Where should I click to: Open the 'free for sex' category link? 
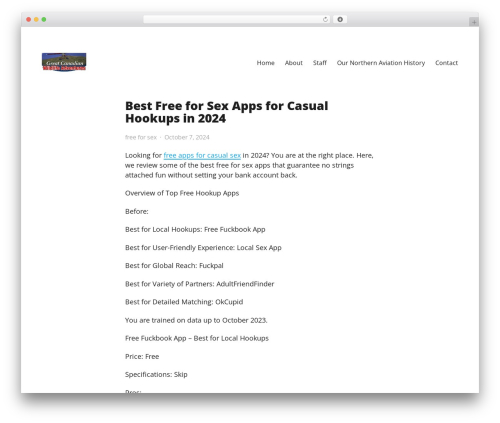(x=141, y=137)
